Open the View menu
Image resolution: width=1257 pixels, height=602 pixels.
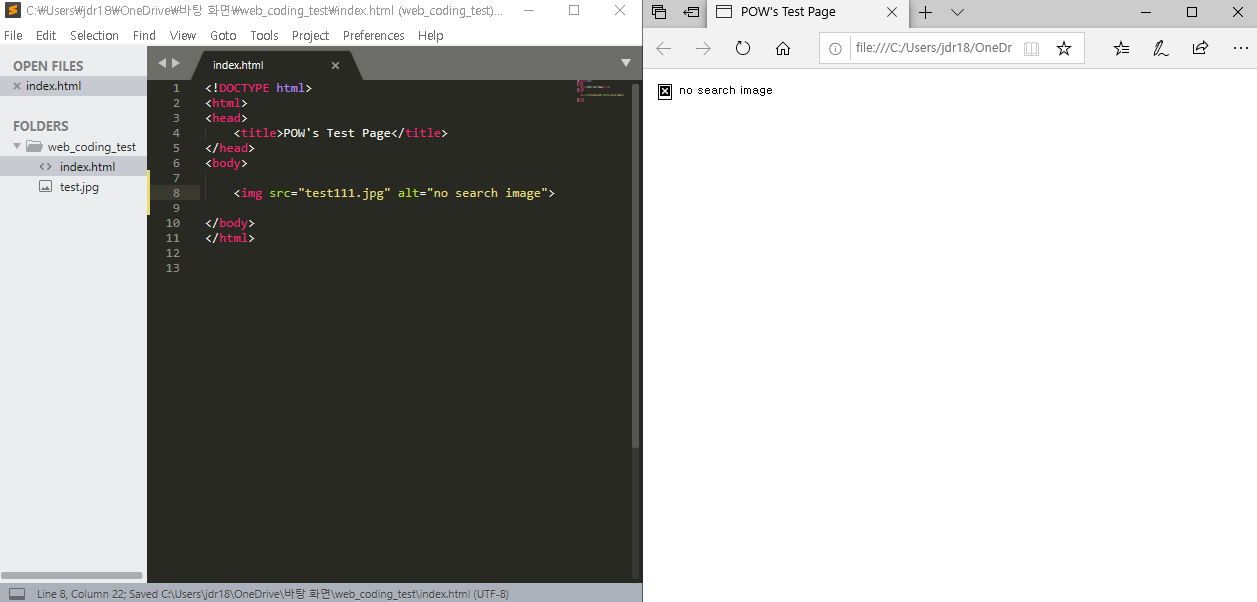pyautogui.click(x=183, y=35)
